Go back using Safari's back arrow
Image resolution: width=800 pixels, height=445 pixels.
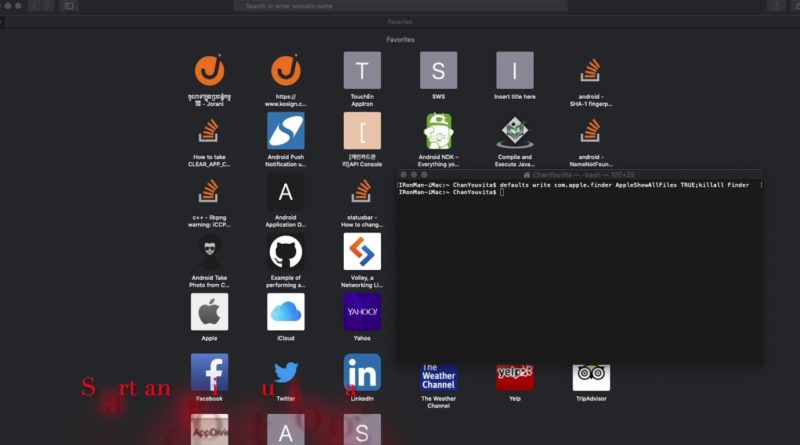(x=35, y=6)
